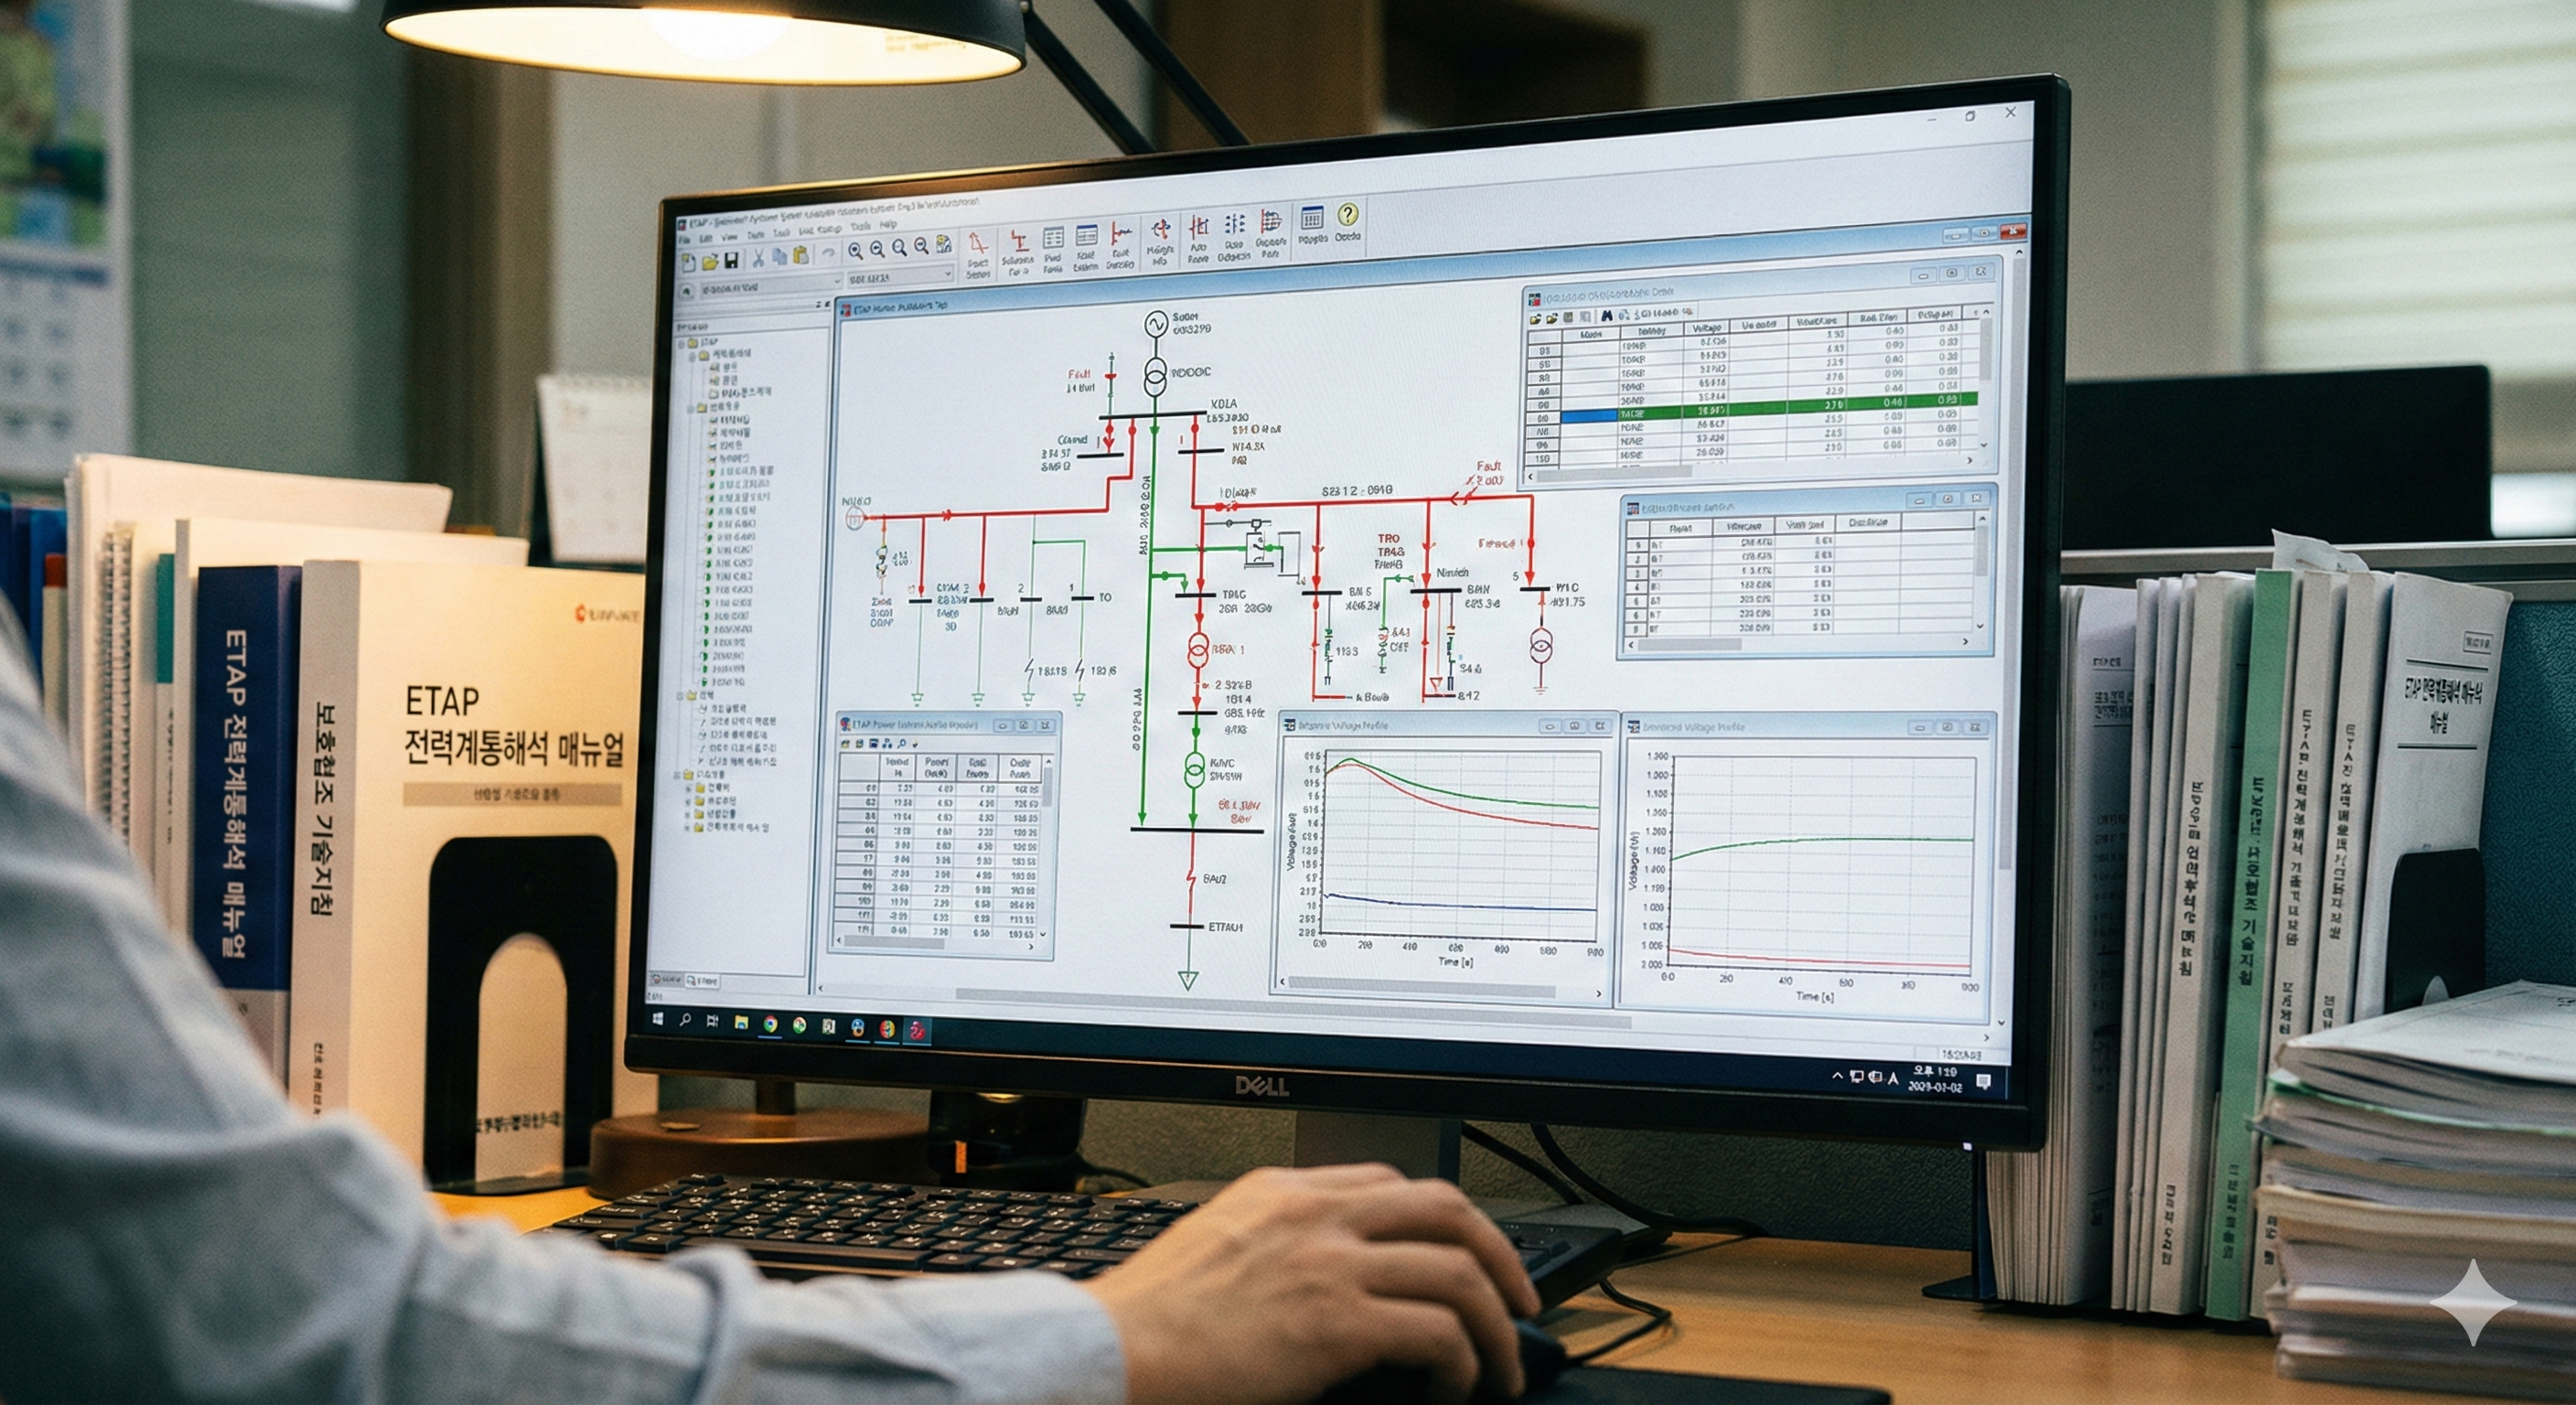Open Chrome from the Windows taskbar
The image size is (2576, 1405).
tap(770, 1024)
